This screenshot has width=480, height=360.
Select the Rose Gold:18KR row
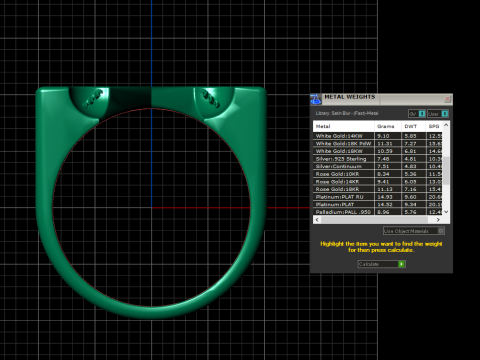(378, 189)
